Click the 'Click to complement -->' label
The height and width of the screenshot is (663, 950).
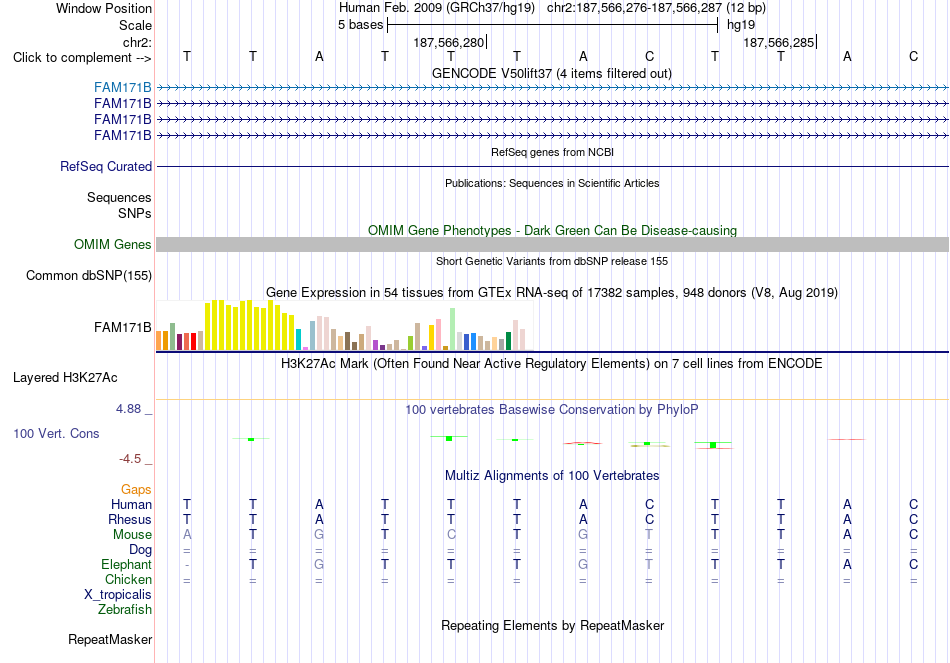(82, 58)
